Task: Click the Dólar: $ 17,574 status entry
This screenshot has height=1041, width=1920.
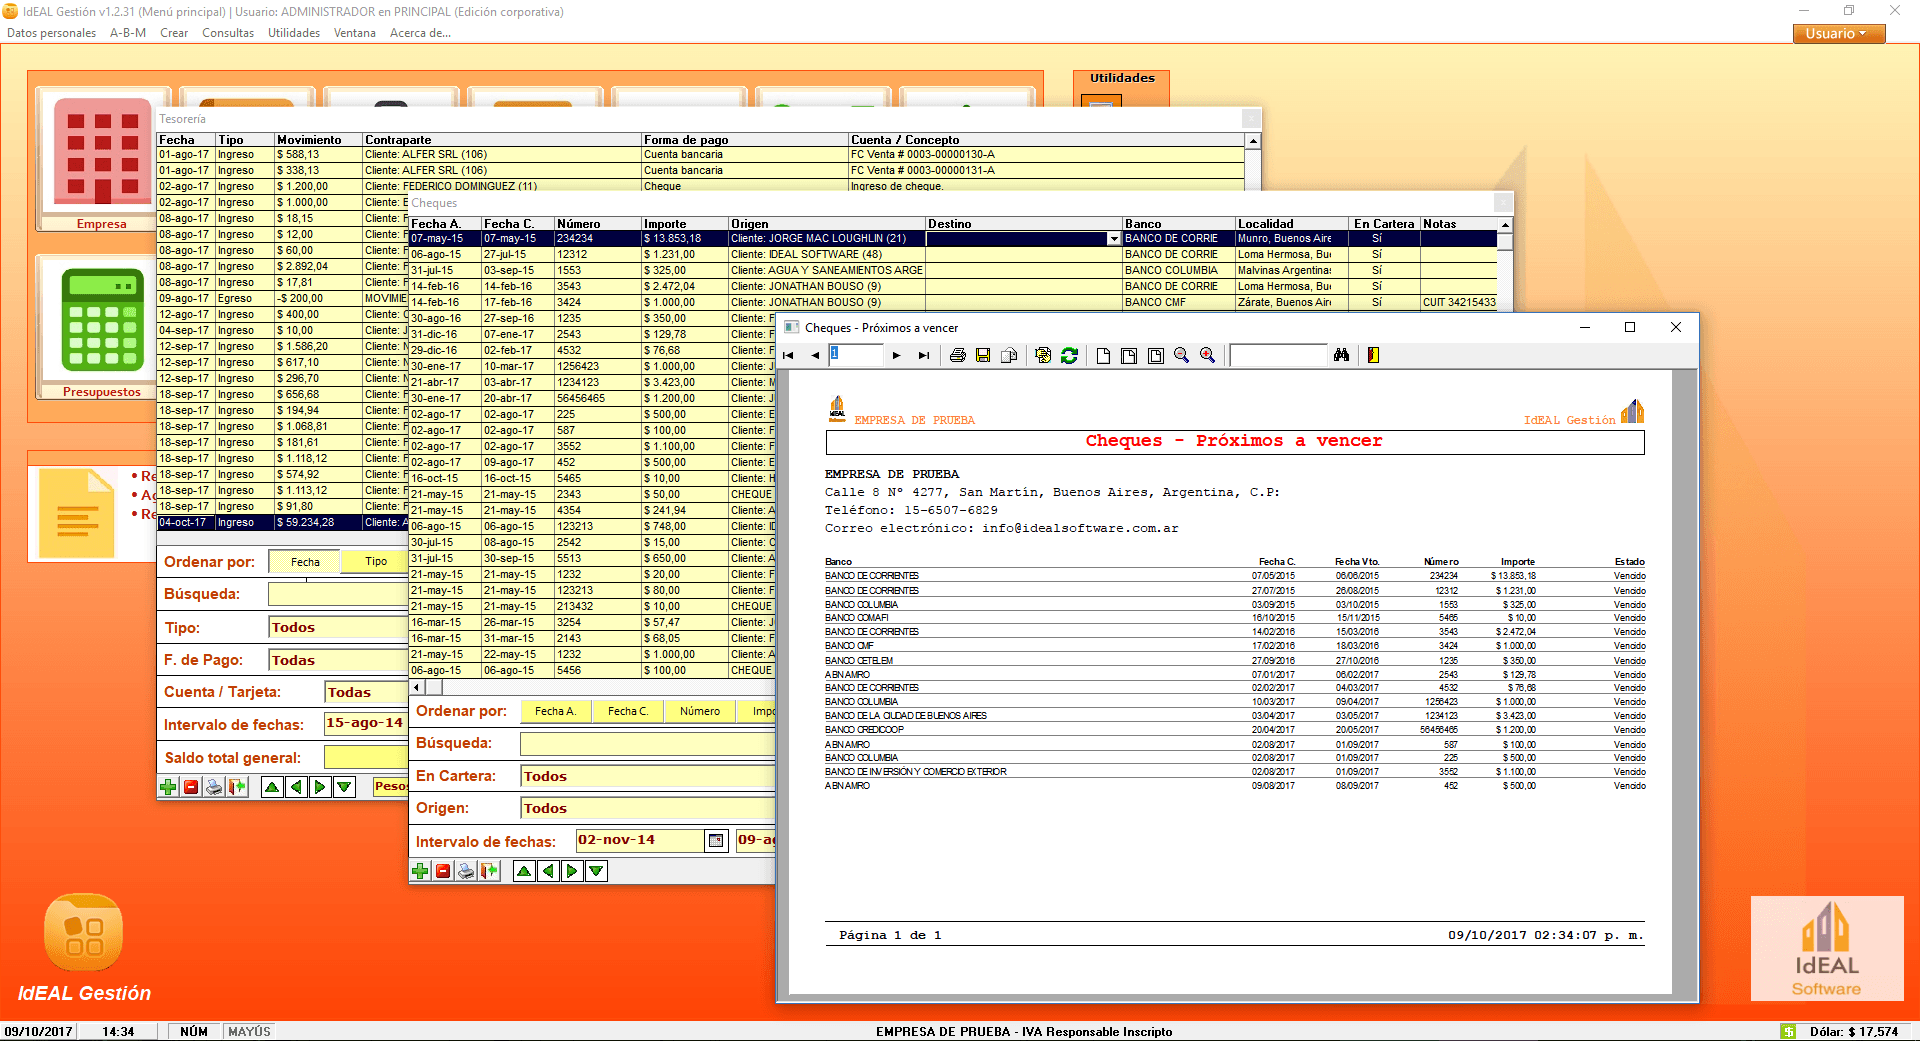Action: pos(1853,1032)
